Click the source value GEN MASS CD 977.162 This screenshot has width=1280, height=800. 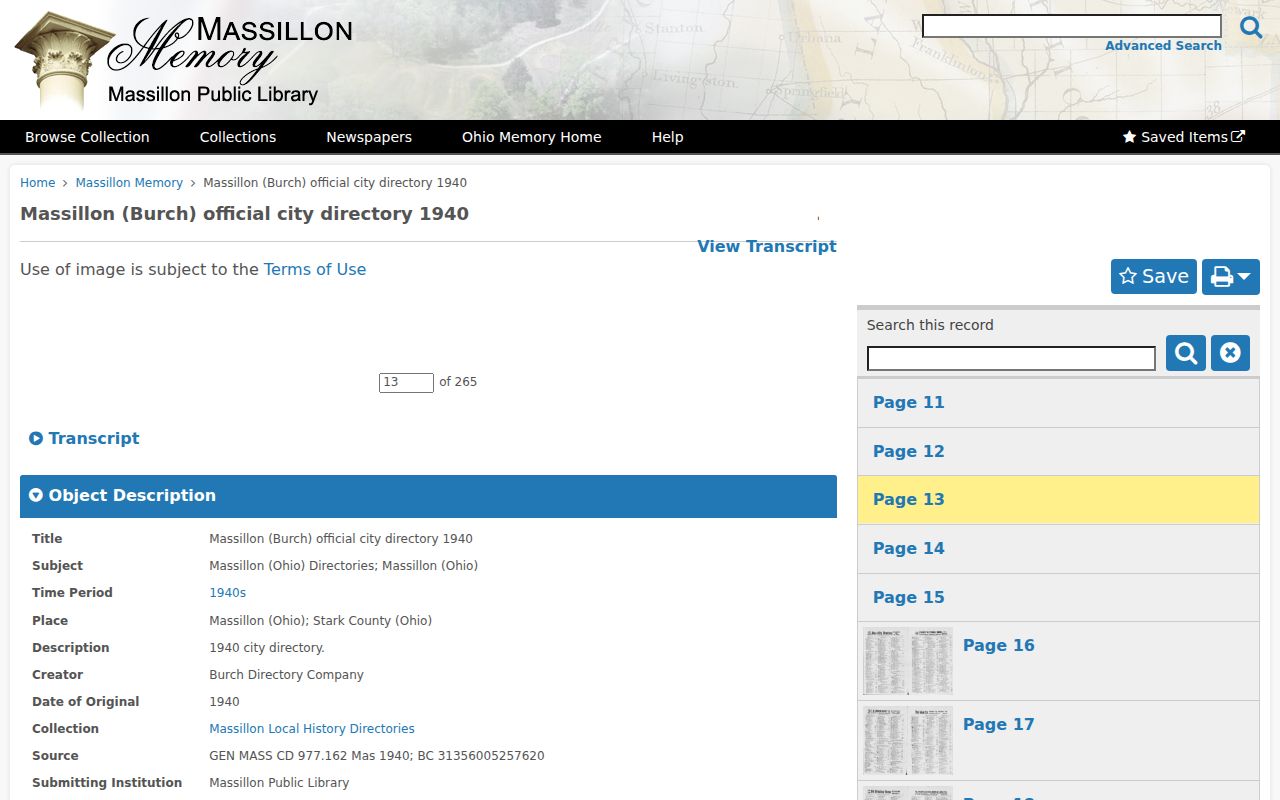pos(377,756)
